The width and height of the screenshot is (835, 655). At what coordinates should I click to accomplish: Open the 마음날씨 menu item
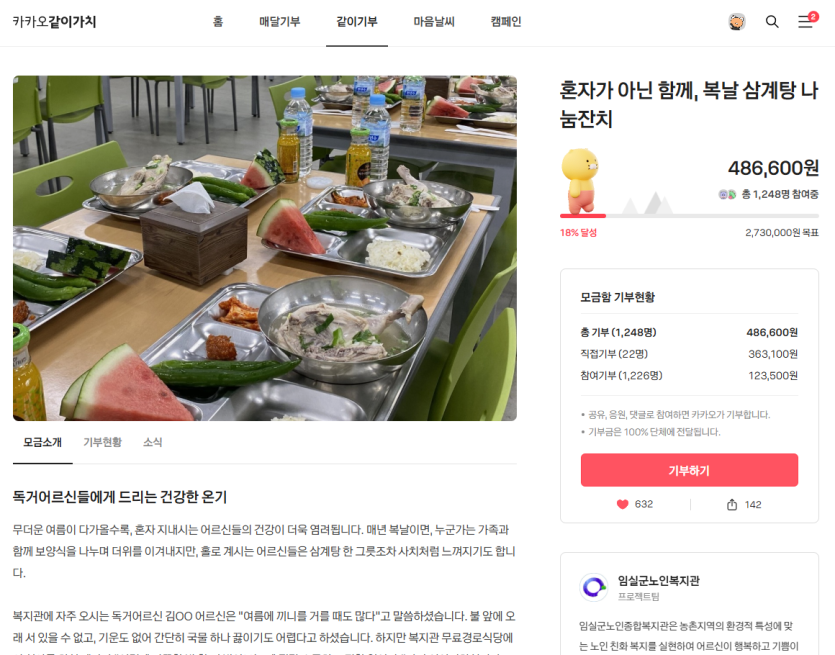(x=434, y=22)
